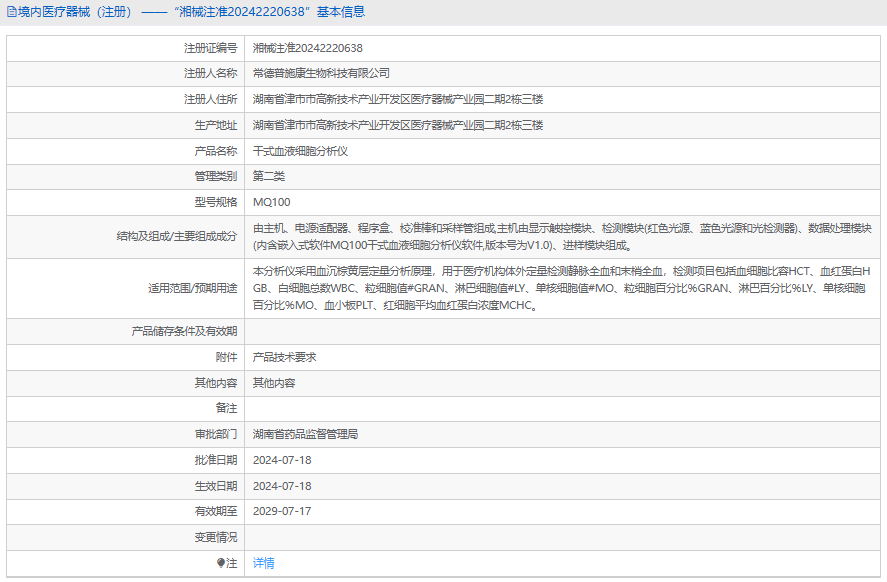The height and width of the screenshot is (582, 887).
Task: Click the 有效期至 label
Action: tap(216, 511)
